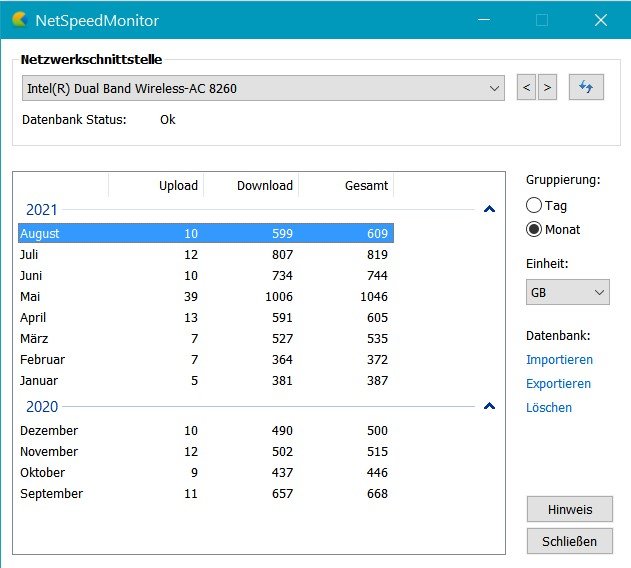This screenshot has height=568, width=631.
Task: Click the 2021 group header label
Action: [x=41, y=210]
